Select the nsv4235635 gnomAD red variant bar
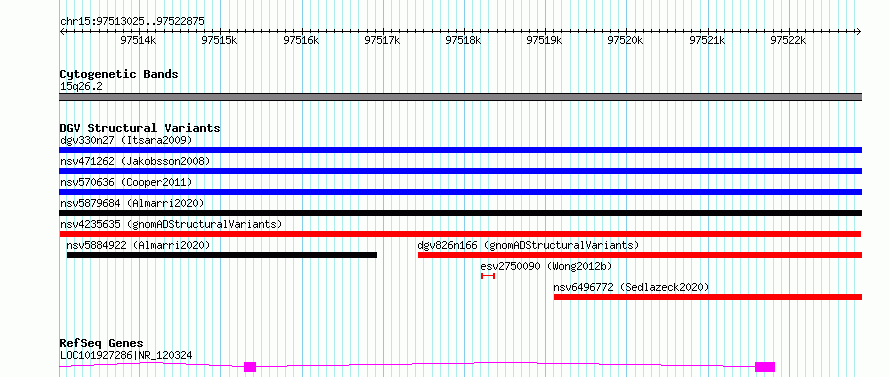890x377 pixels. [460, 234]
